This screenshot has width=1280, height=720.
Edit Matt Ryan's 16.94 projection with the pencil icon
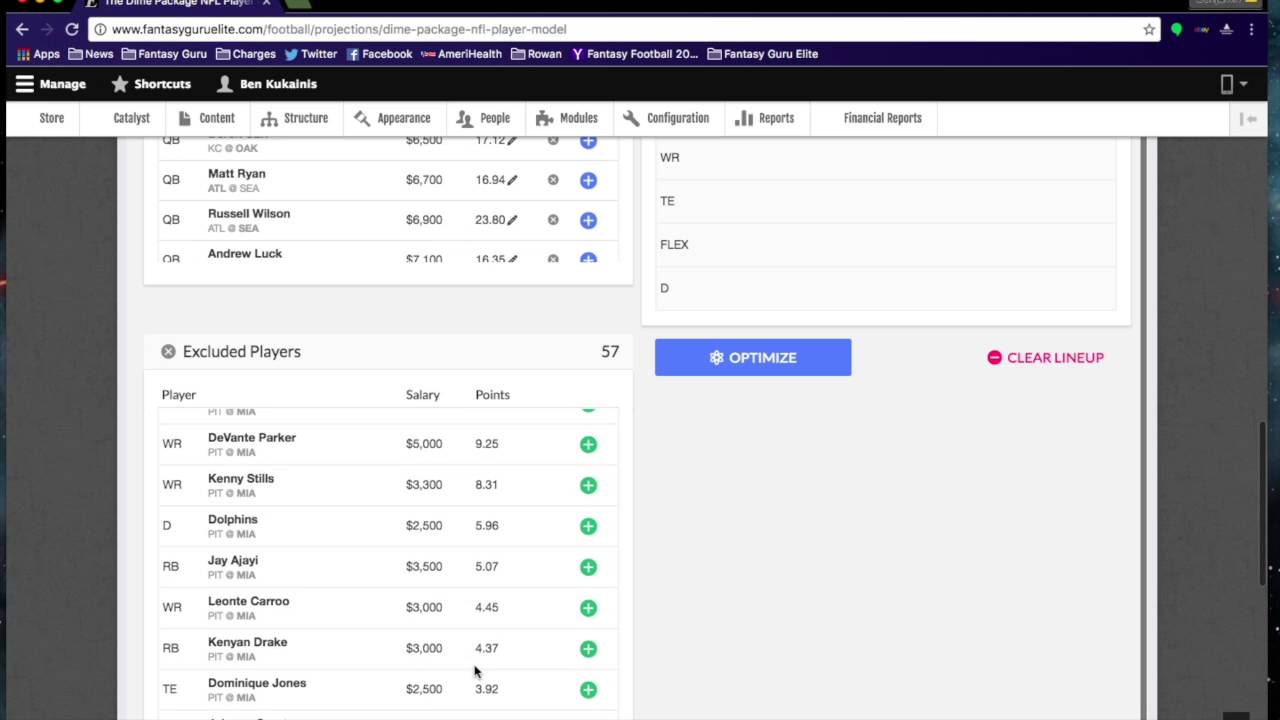(512, 180)
